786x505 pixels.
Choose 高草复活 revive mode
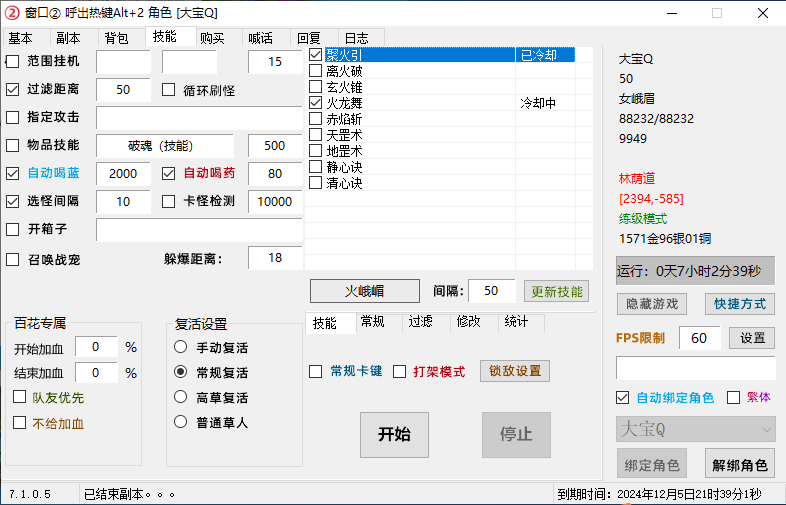click(181, 397)
